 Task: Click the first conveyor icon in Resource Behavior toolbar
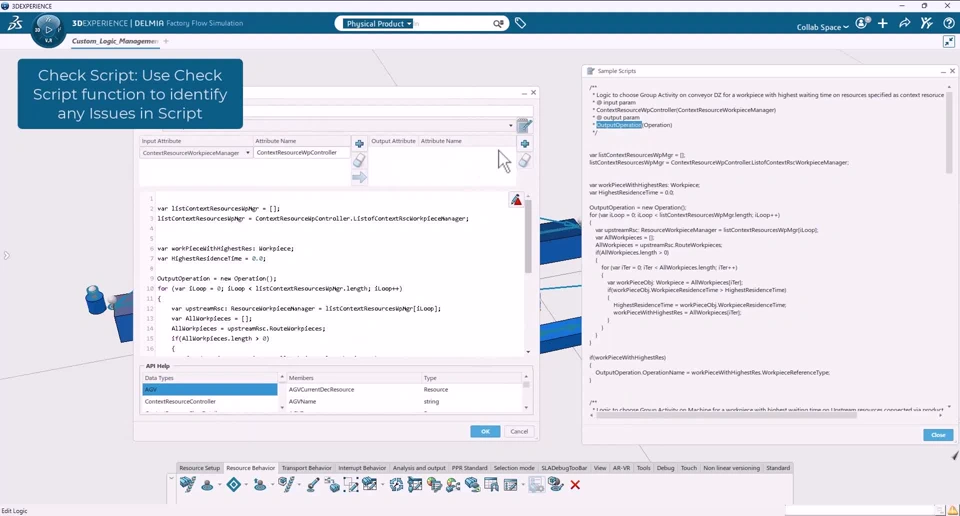188,484
